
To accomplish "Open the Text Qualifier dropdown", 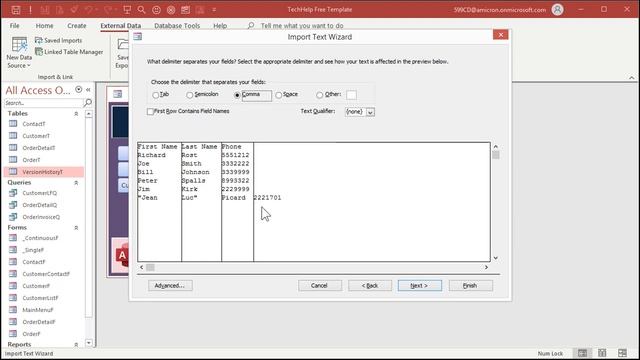I will pos(370,112).
